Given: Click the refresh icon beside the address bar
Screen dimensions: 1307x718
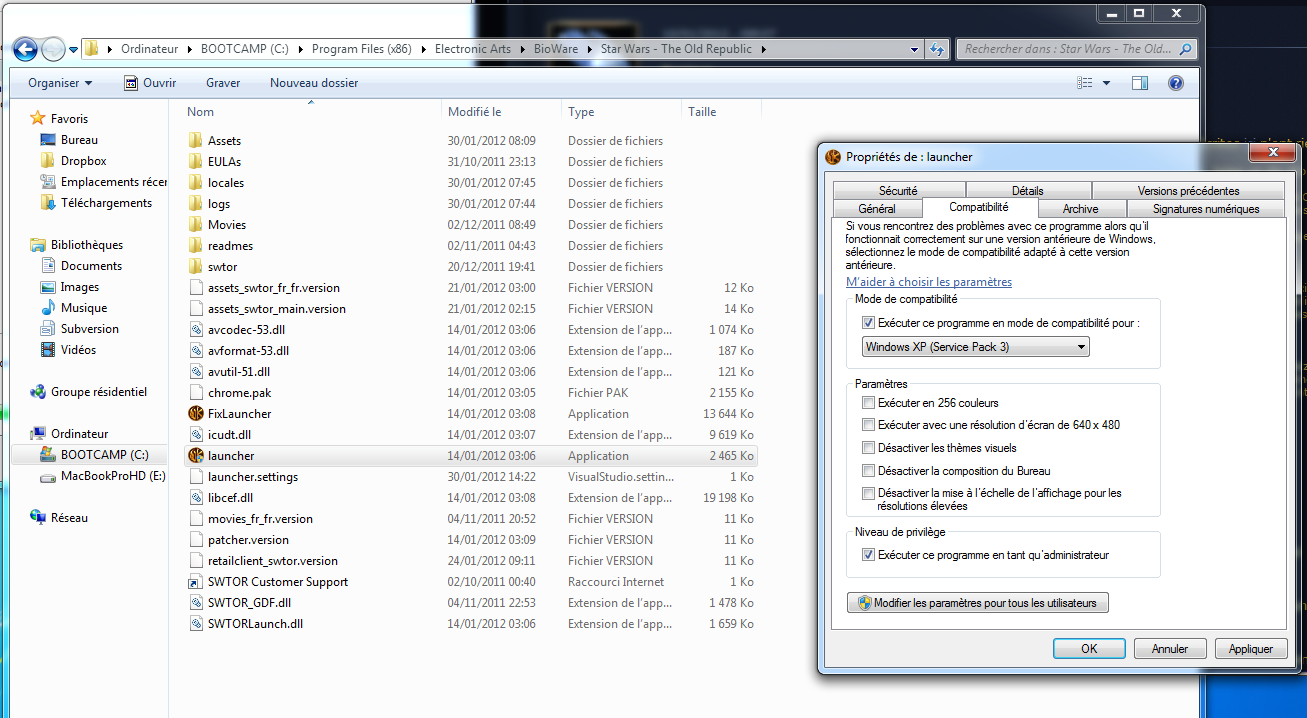Looking at the screenshot, I should click(x=937, y=49).
